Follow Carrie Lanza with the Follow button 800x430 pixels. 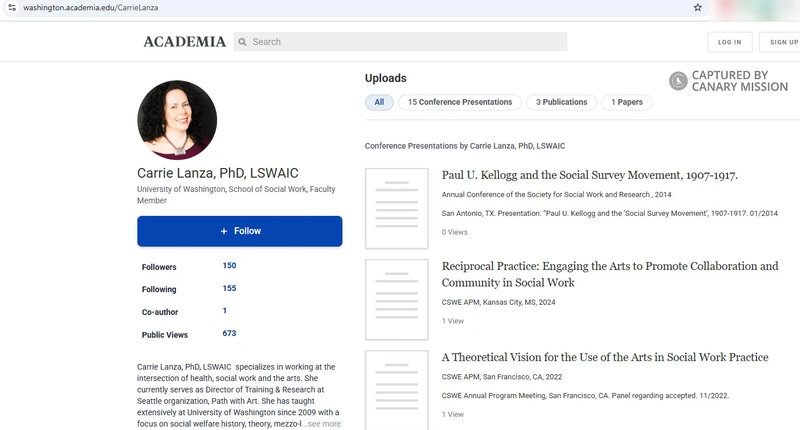(239, 231)
